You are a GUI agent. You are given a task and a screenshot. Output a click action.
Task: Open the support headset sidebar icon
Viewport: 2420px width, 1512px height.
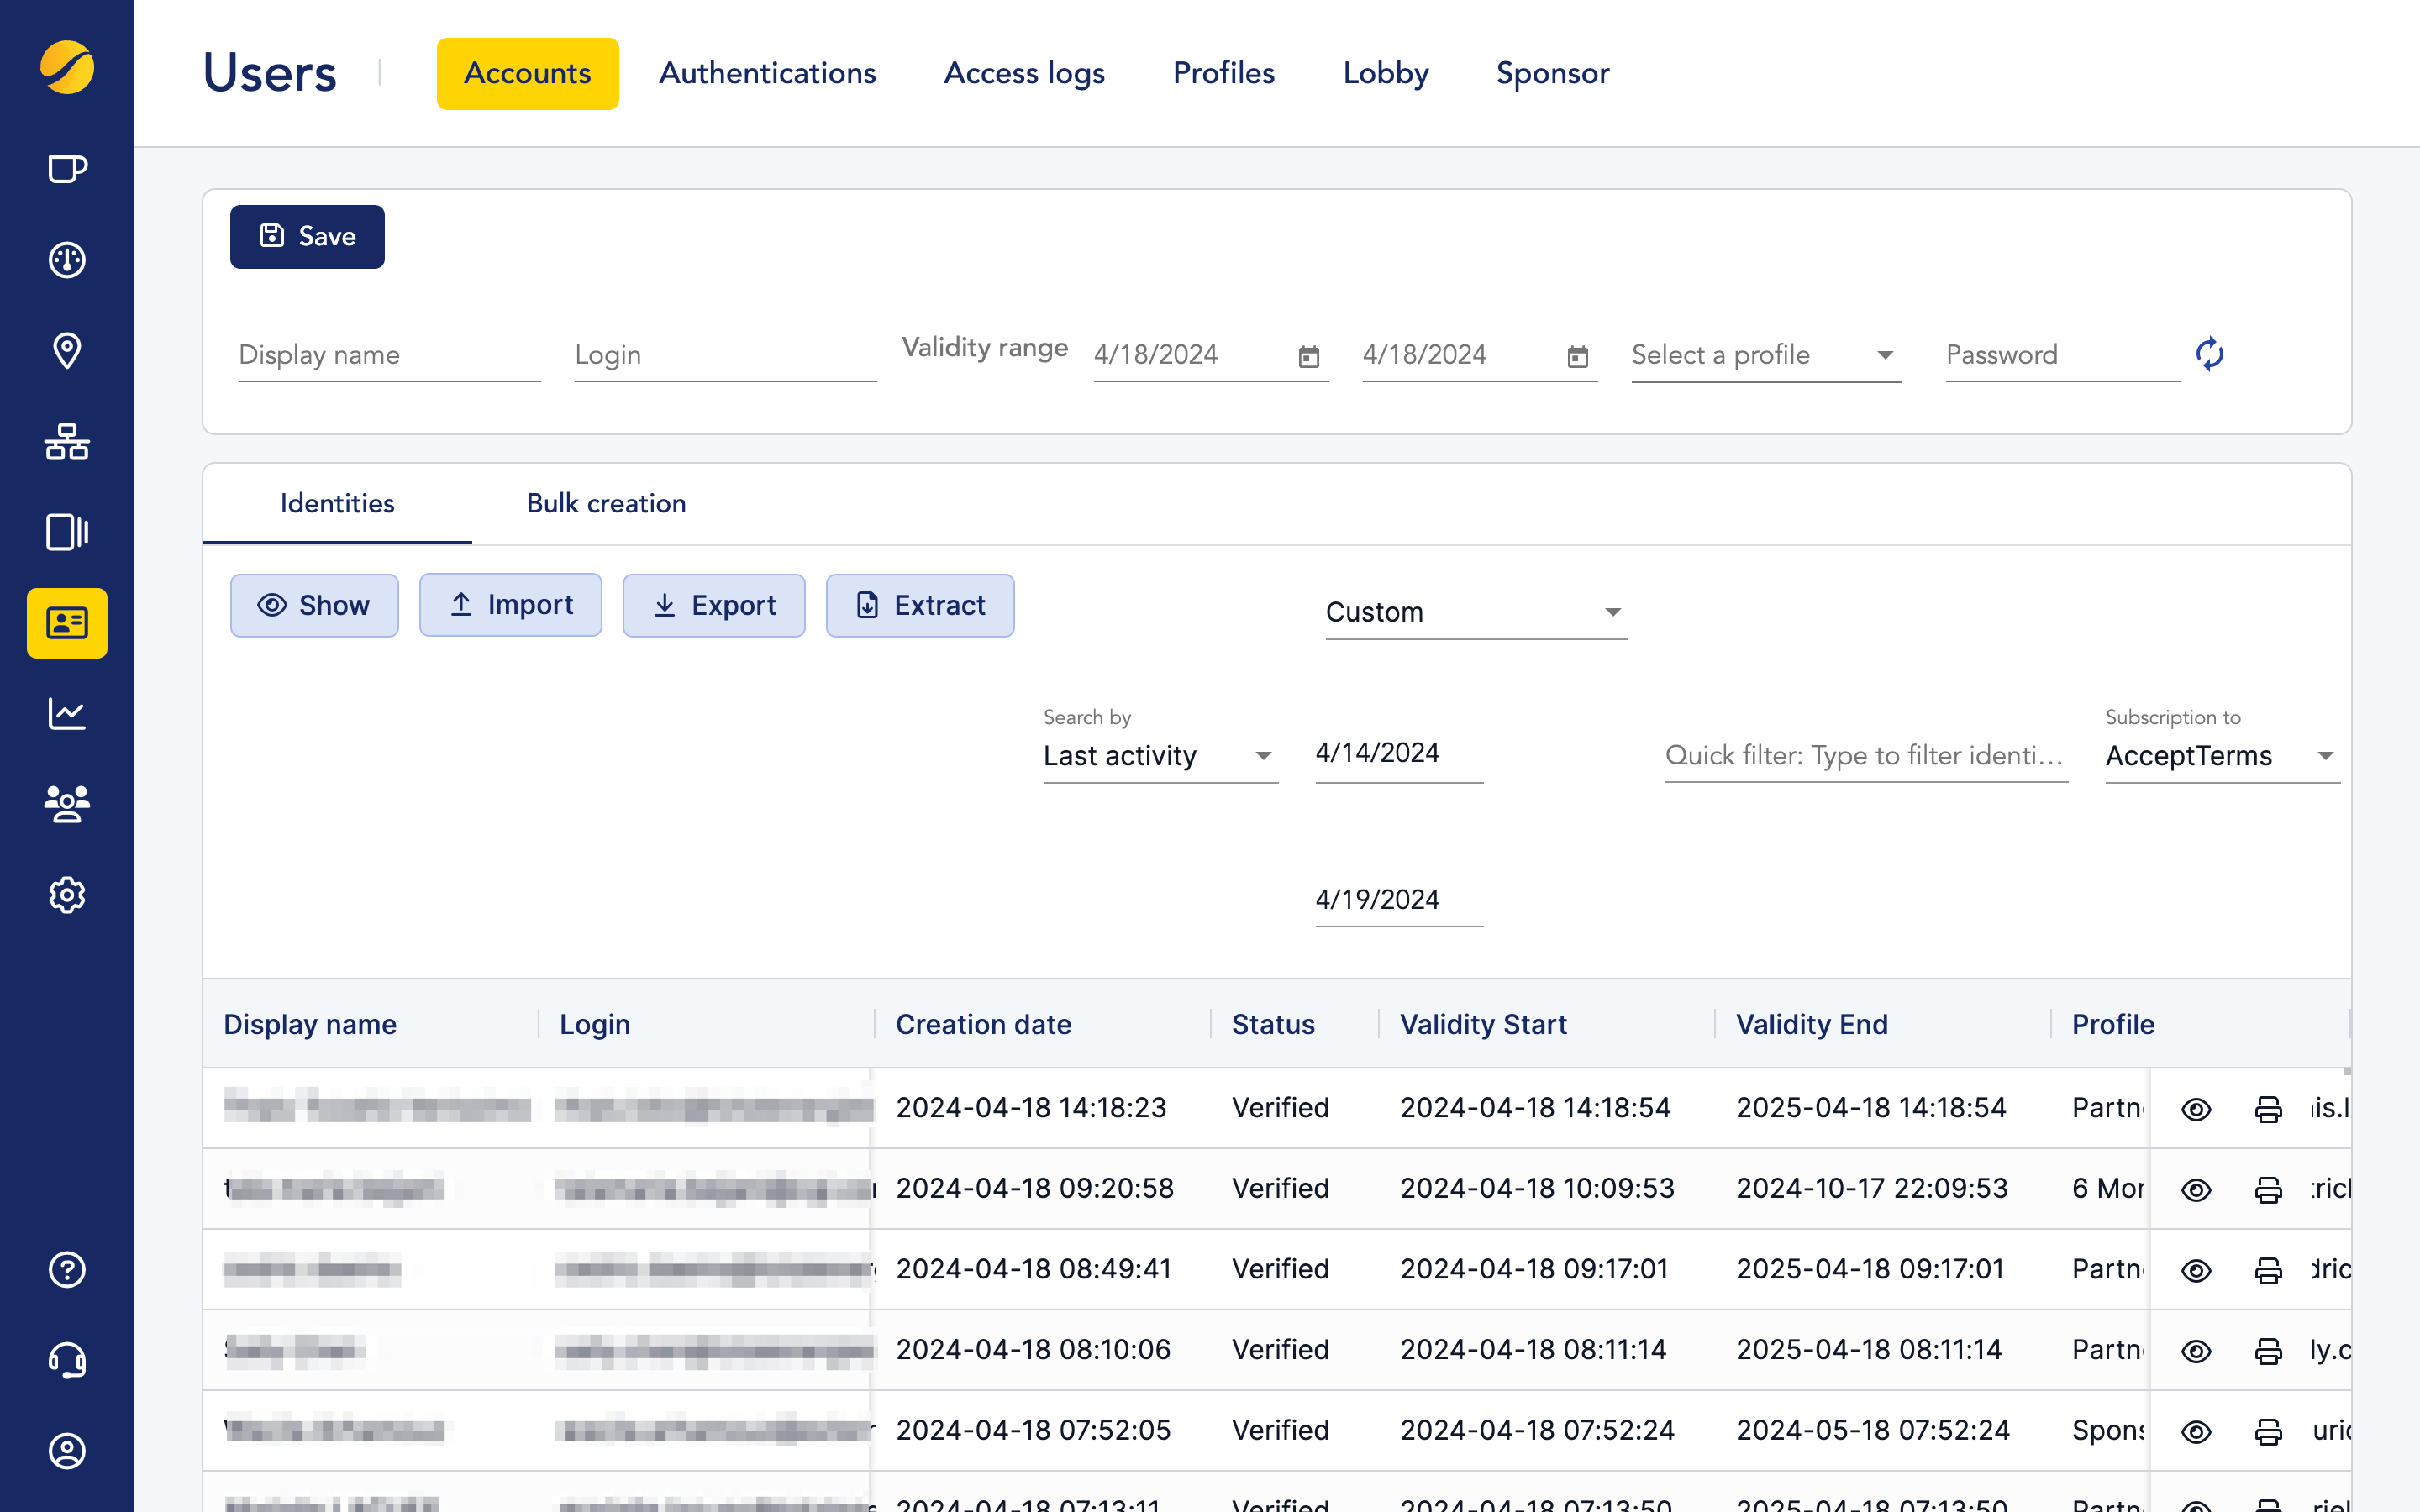[67, 1360]
